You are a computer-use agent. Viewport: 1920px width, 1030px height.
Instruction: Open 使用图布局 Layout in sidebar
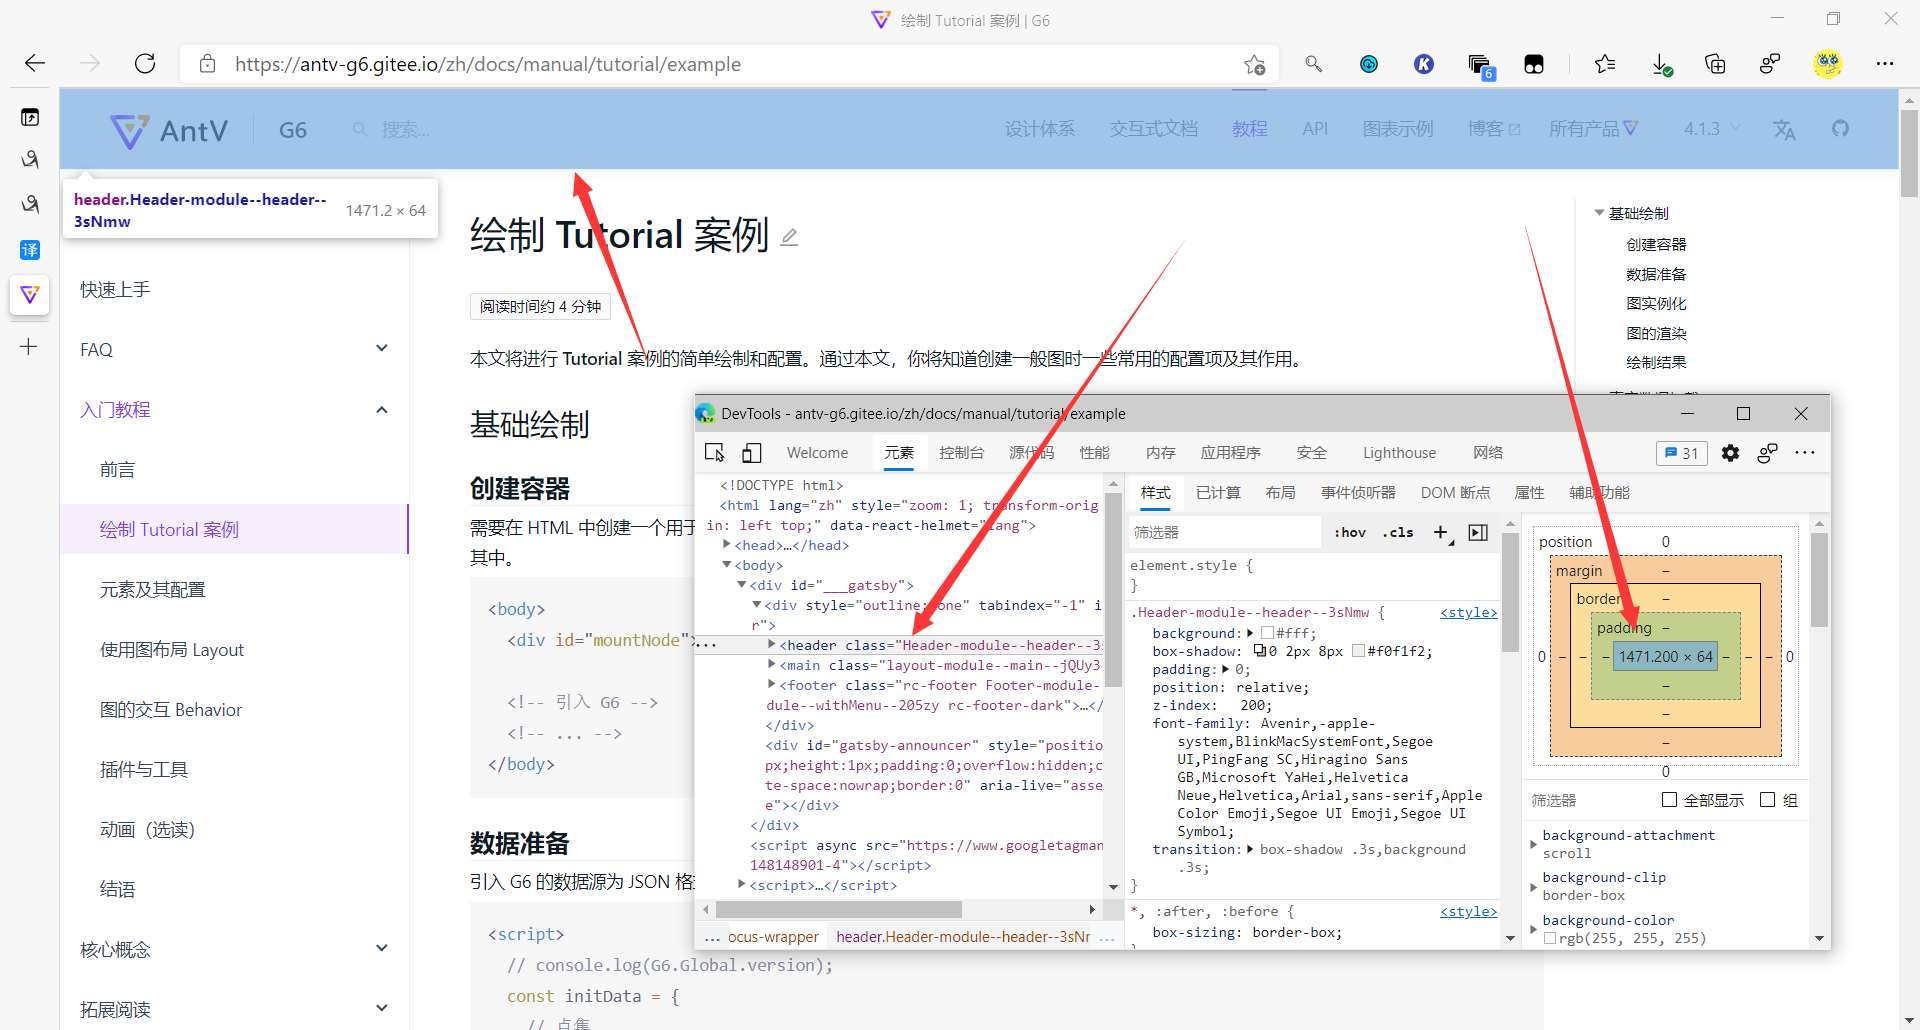171,650
